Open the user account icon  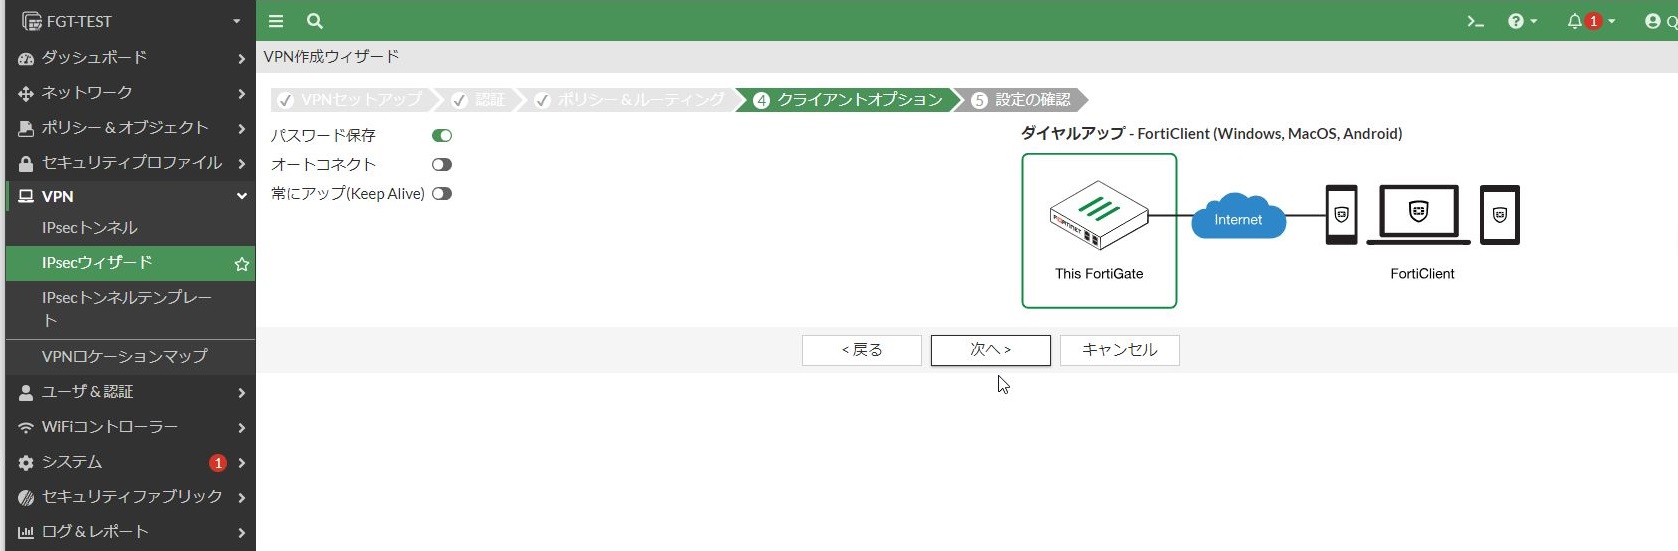(1652, 21)
